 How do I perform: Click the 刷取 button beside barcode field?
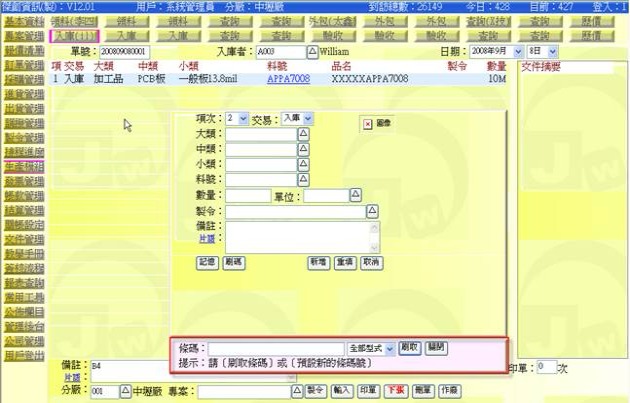tap(409, 347)
